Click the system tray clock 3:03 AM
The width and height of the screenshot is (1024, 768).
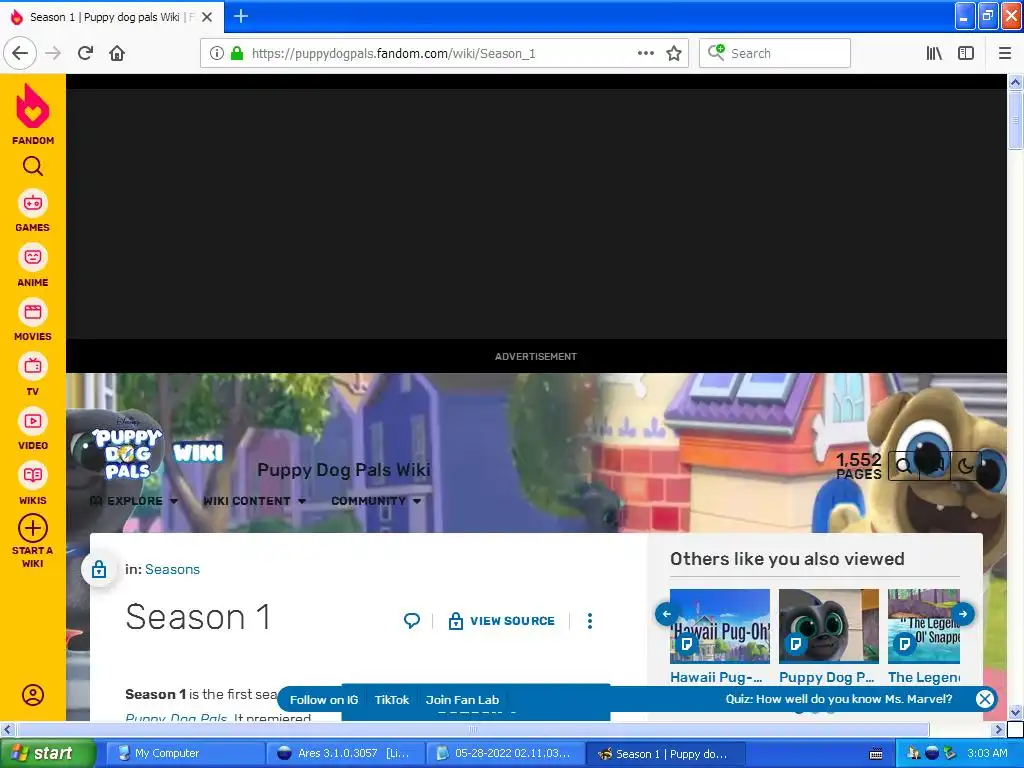pyautogui.click(x=987, y=753)
